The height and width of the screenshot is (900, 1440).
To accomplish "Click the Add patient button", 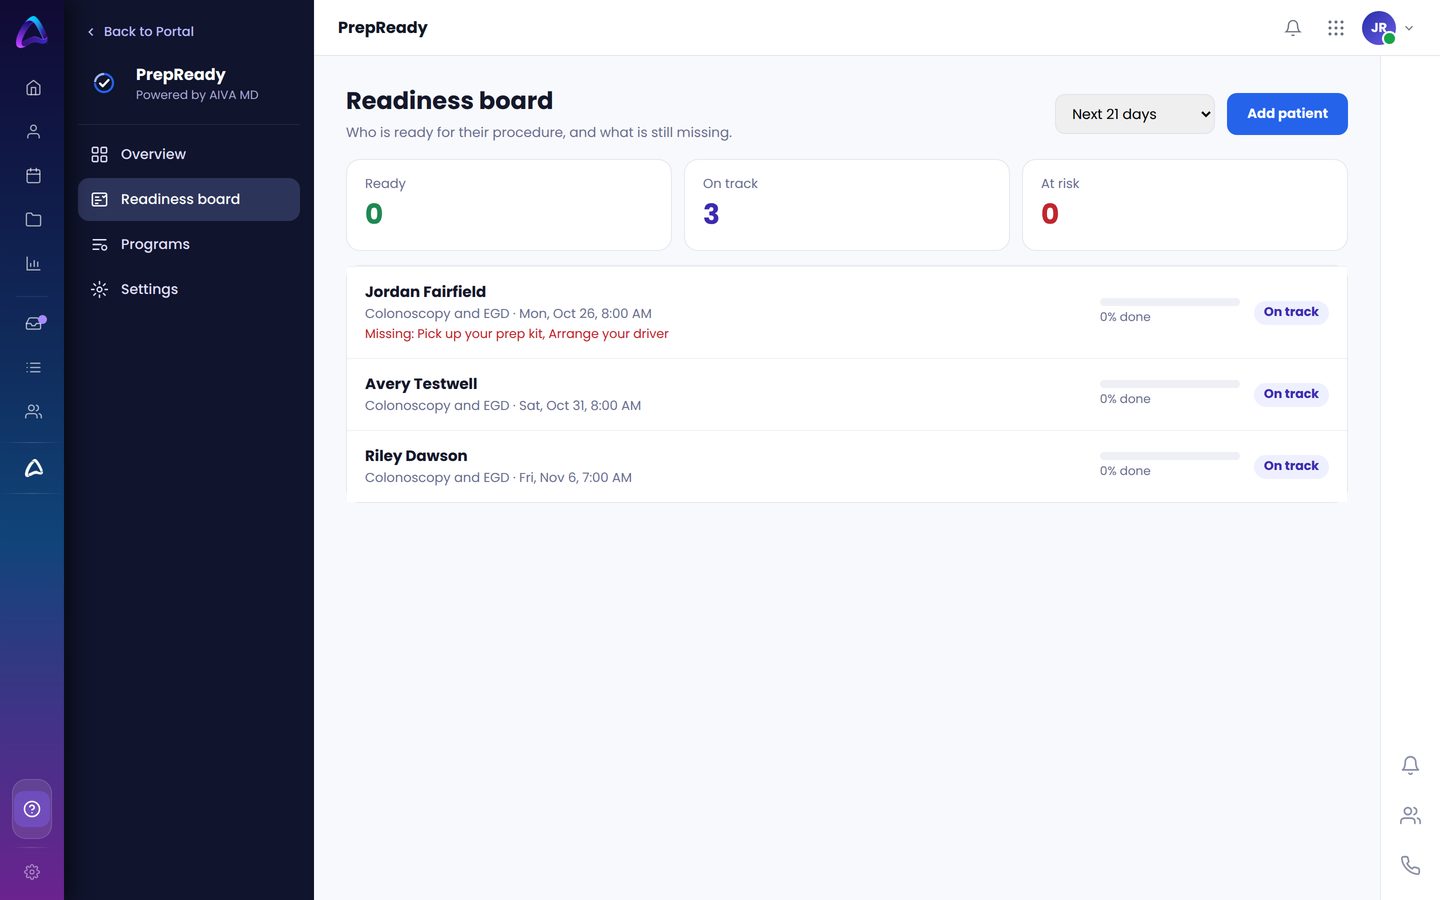I will point(1287,114).
